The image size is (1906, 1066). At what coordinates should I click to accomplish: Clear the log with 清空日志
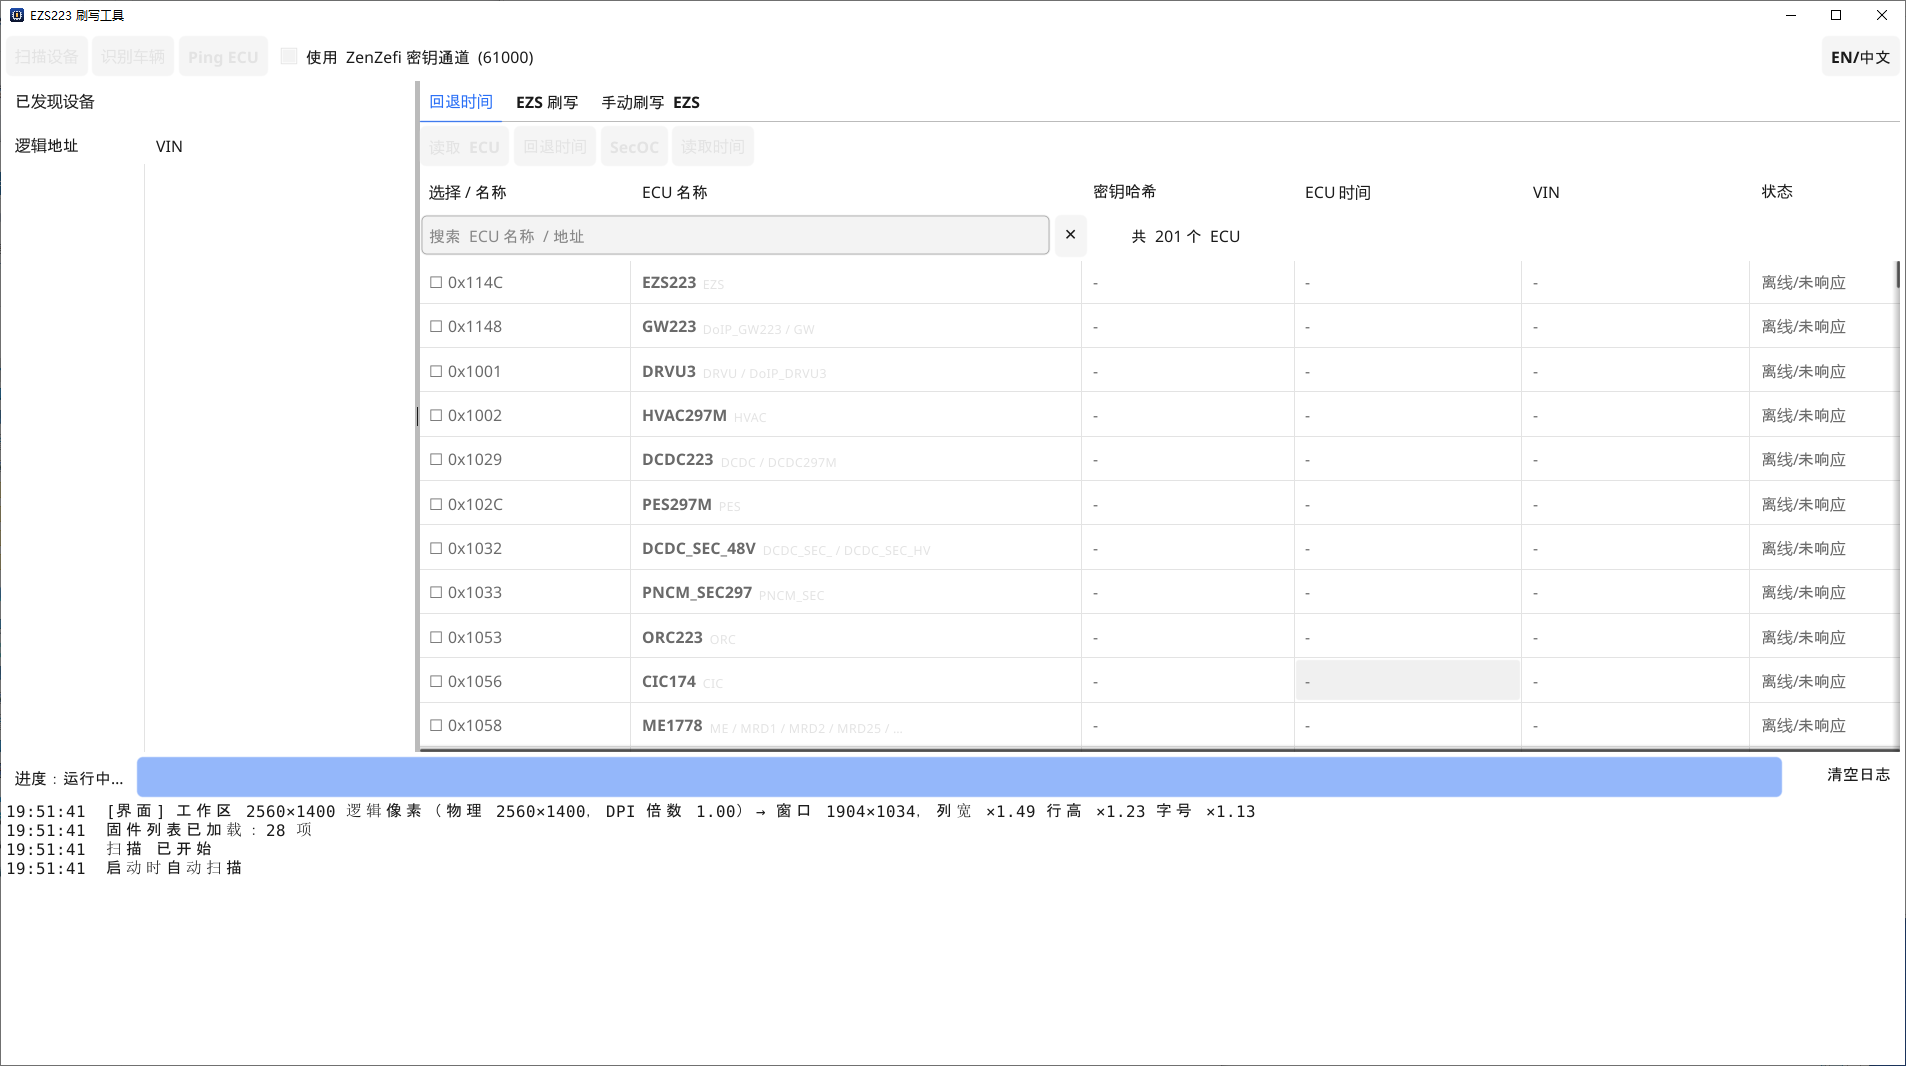pyautogui.click(x=1858, y=774)
